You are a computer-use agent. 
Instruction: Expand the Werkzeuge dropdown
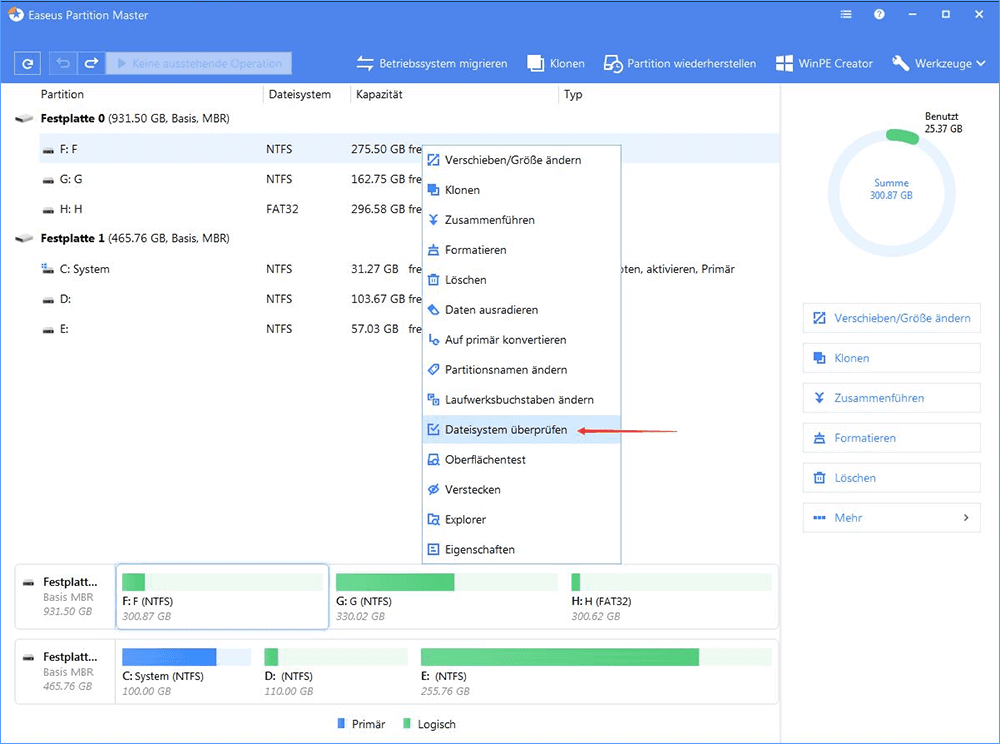click(939, 64)
